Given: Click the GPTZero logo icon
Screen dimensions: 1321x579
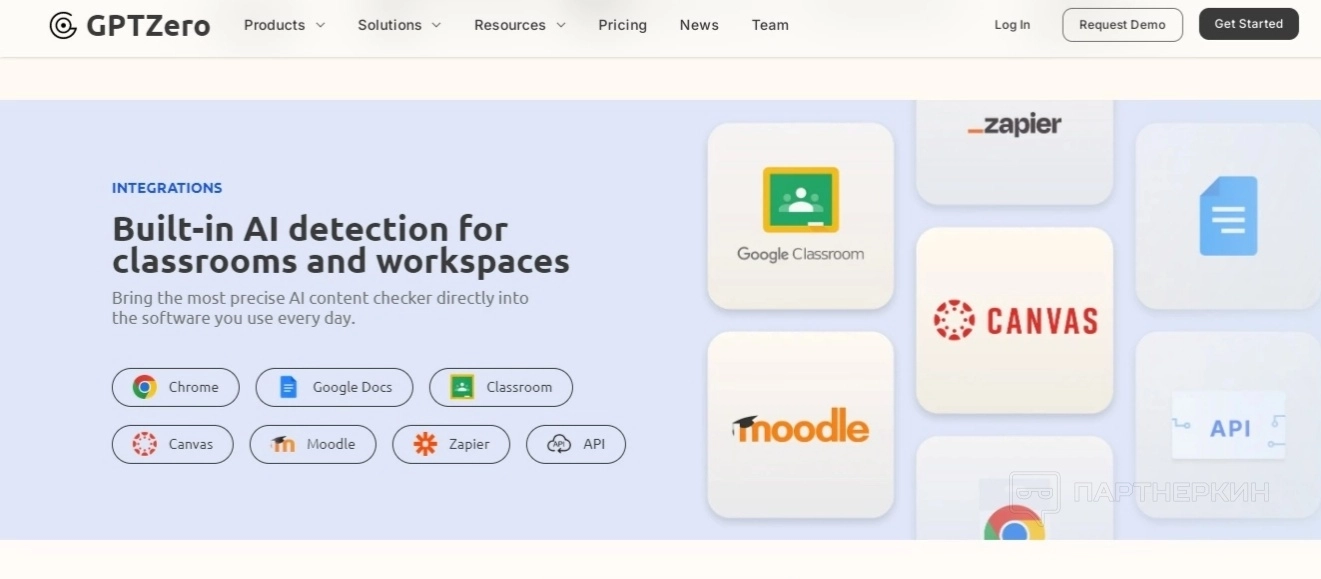Looking at the screenshot, I should pyautogui.click(x=63, y=25).
